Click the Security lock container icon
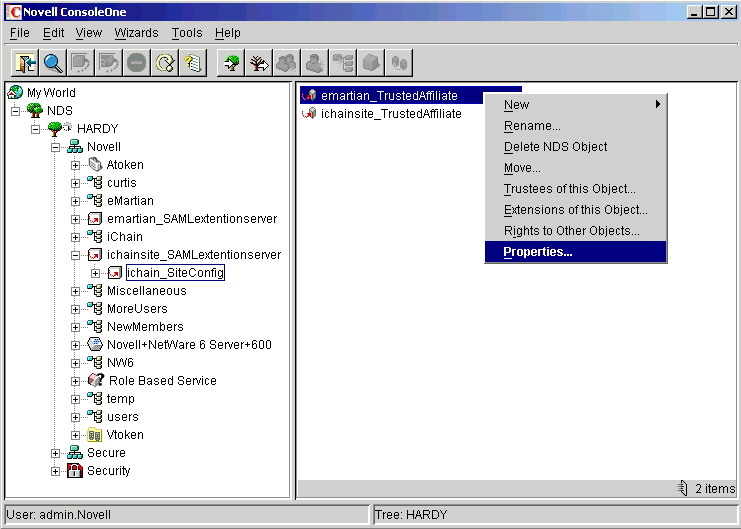This screenshot has width=741, height=529. [75, 470]
